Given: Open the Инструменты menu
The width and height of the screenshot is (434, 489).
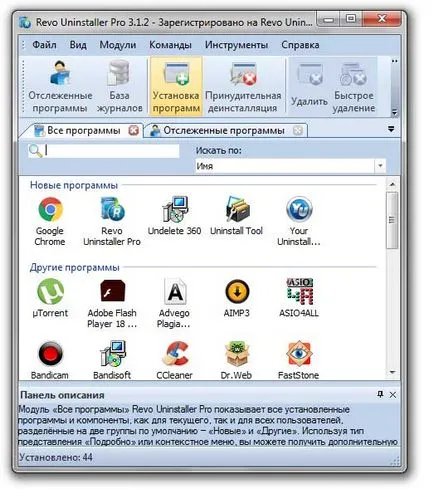Looking at the screenshot, I should 236,45.
